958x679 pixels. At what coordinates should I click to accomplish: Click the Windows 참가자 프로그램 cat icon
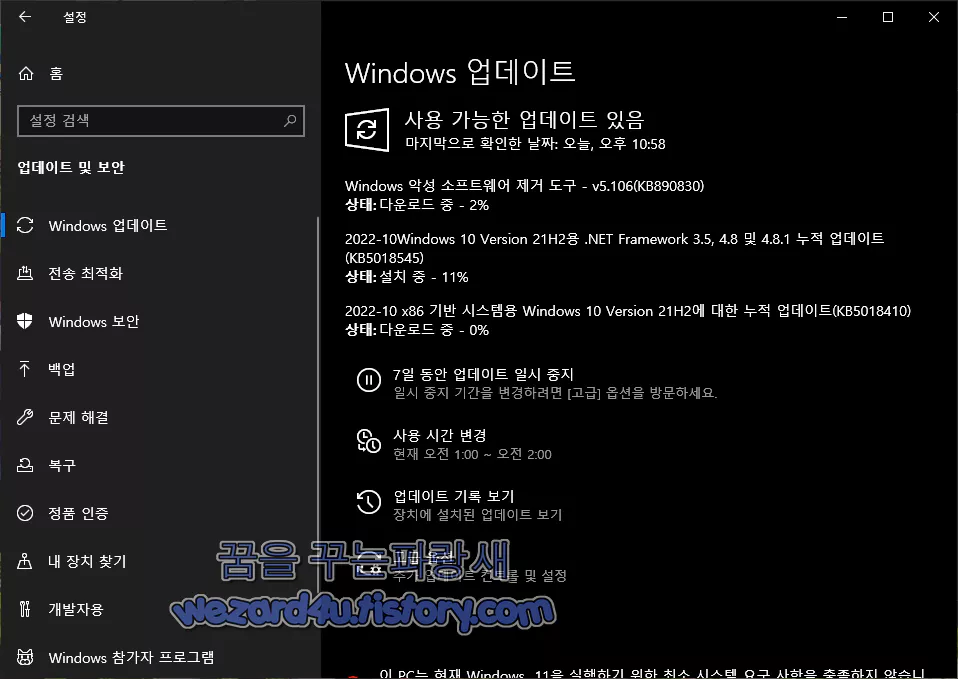25,657
